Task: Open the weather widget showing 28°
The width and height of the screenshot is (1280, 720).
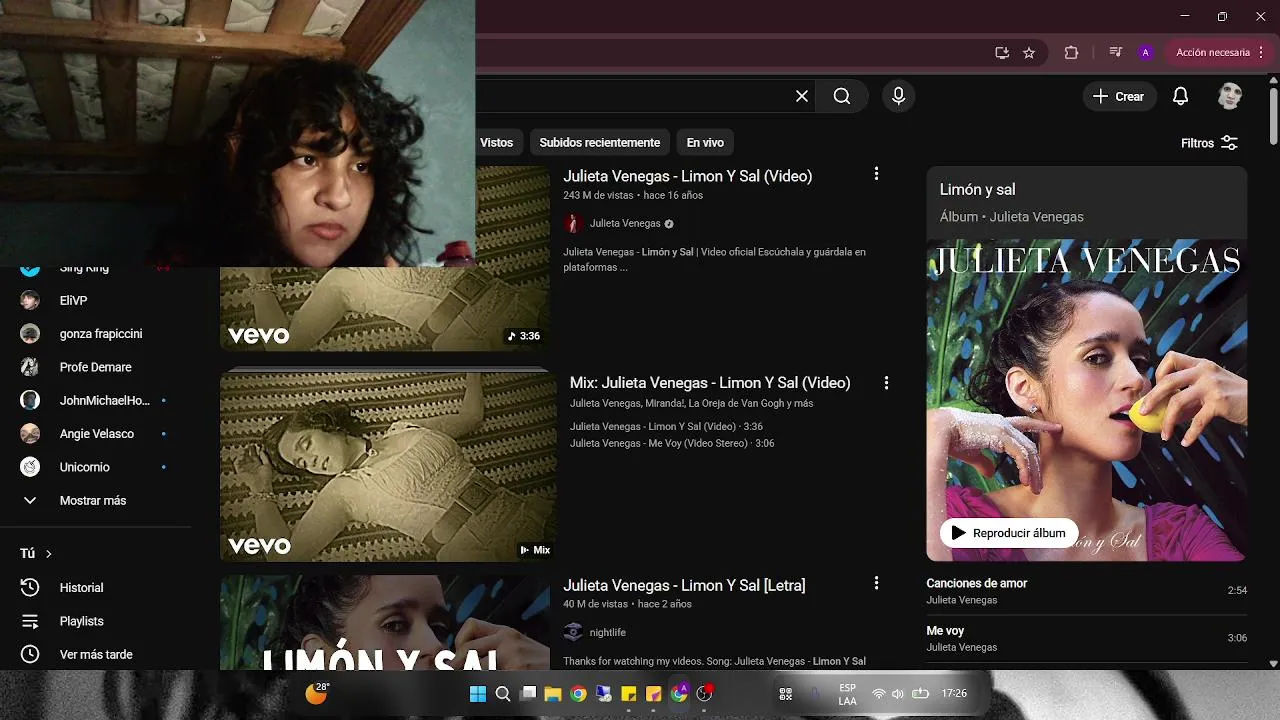Action: tap(317, 693)
